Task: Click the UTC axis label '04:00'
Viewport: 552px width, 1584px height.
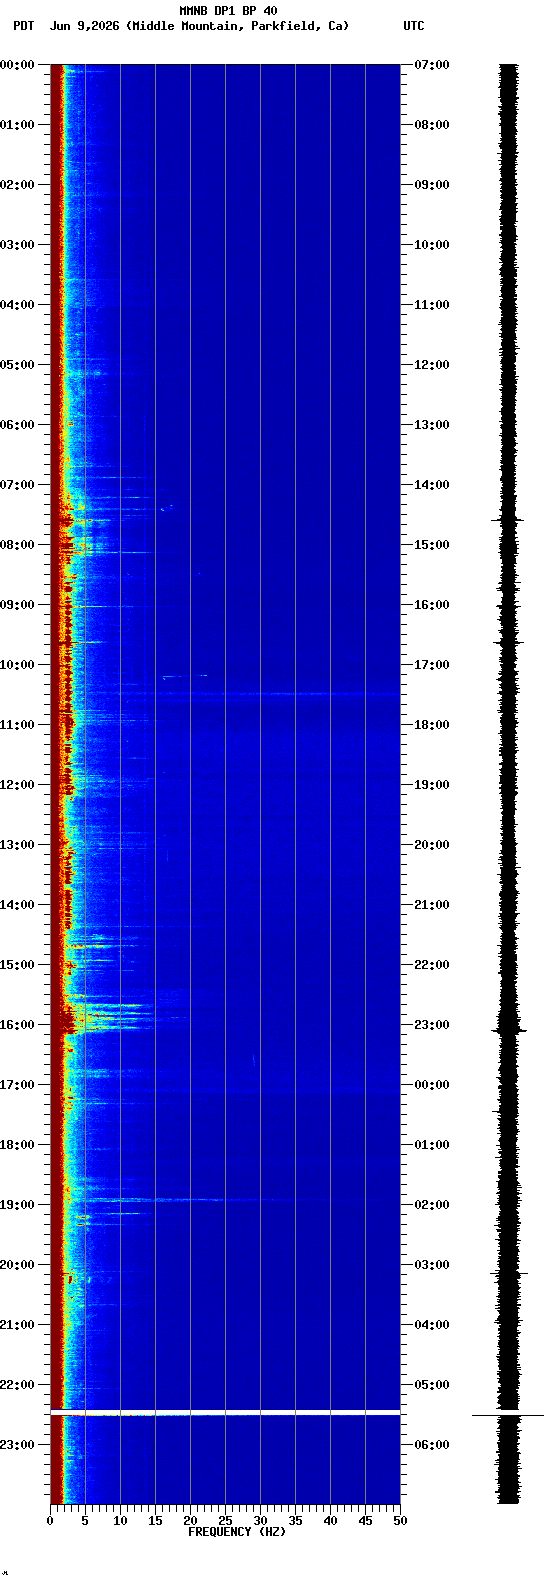Action: 432,1325
